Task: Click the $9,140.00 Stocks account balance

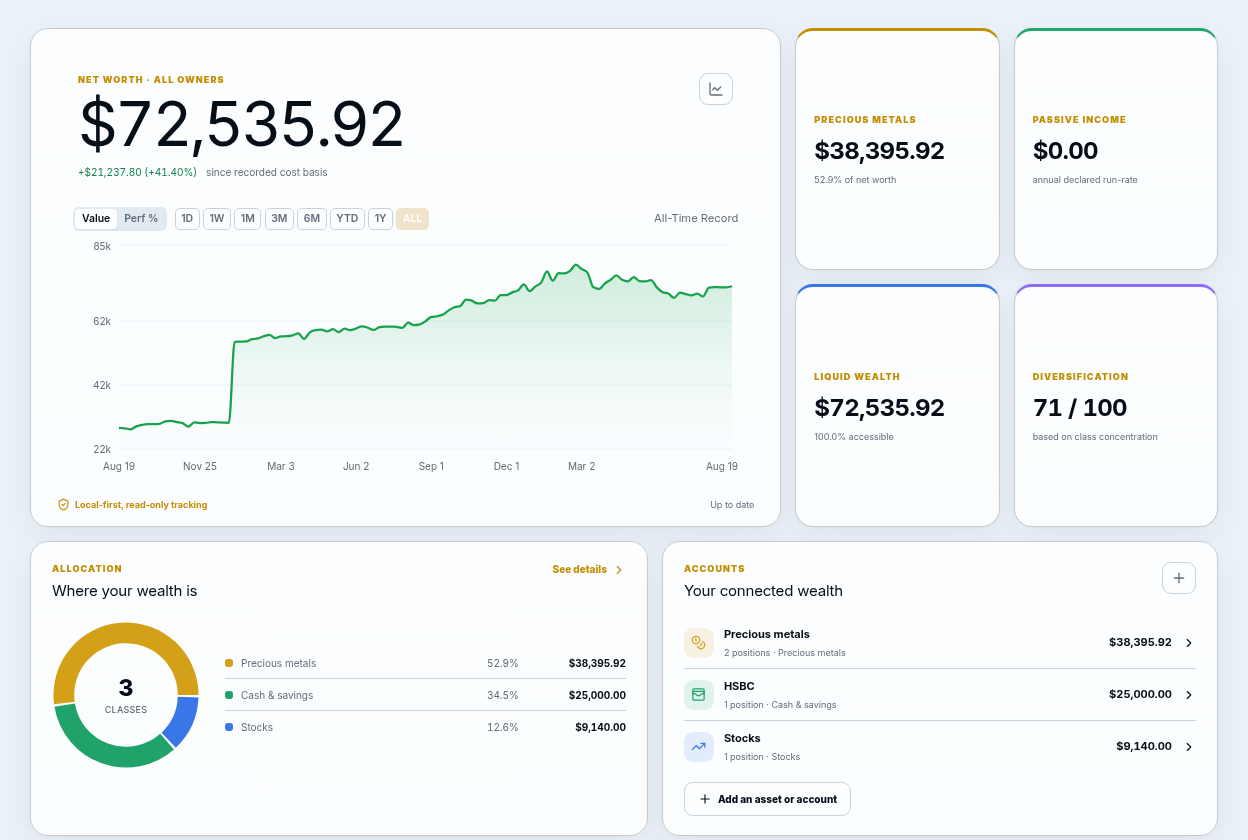Action: click(1144, 746)
